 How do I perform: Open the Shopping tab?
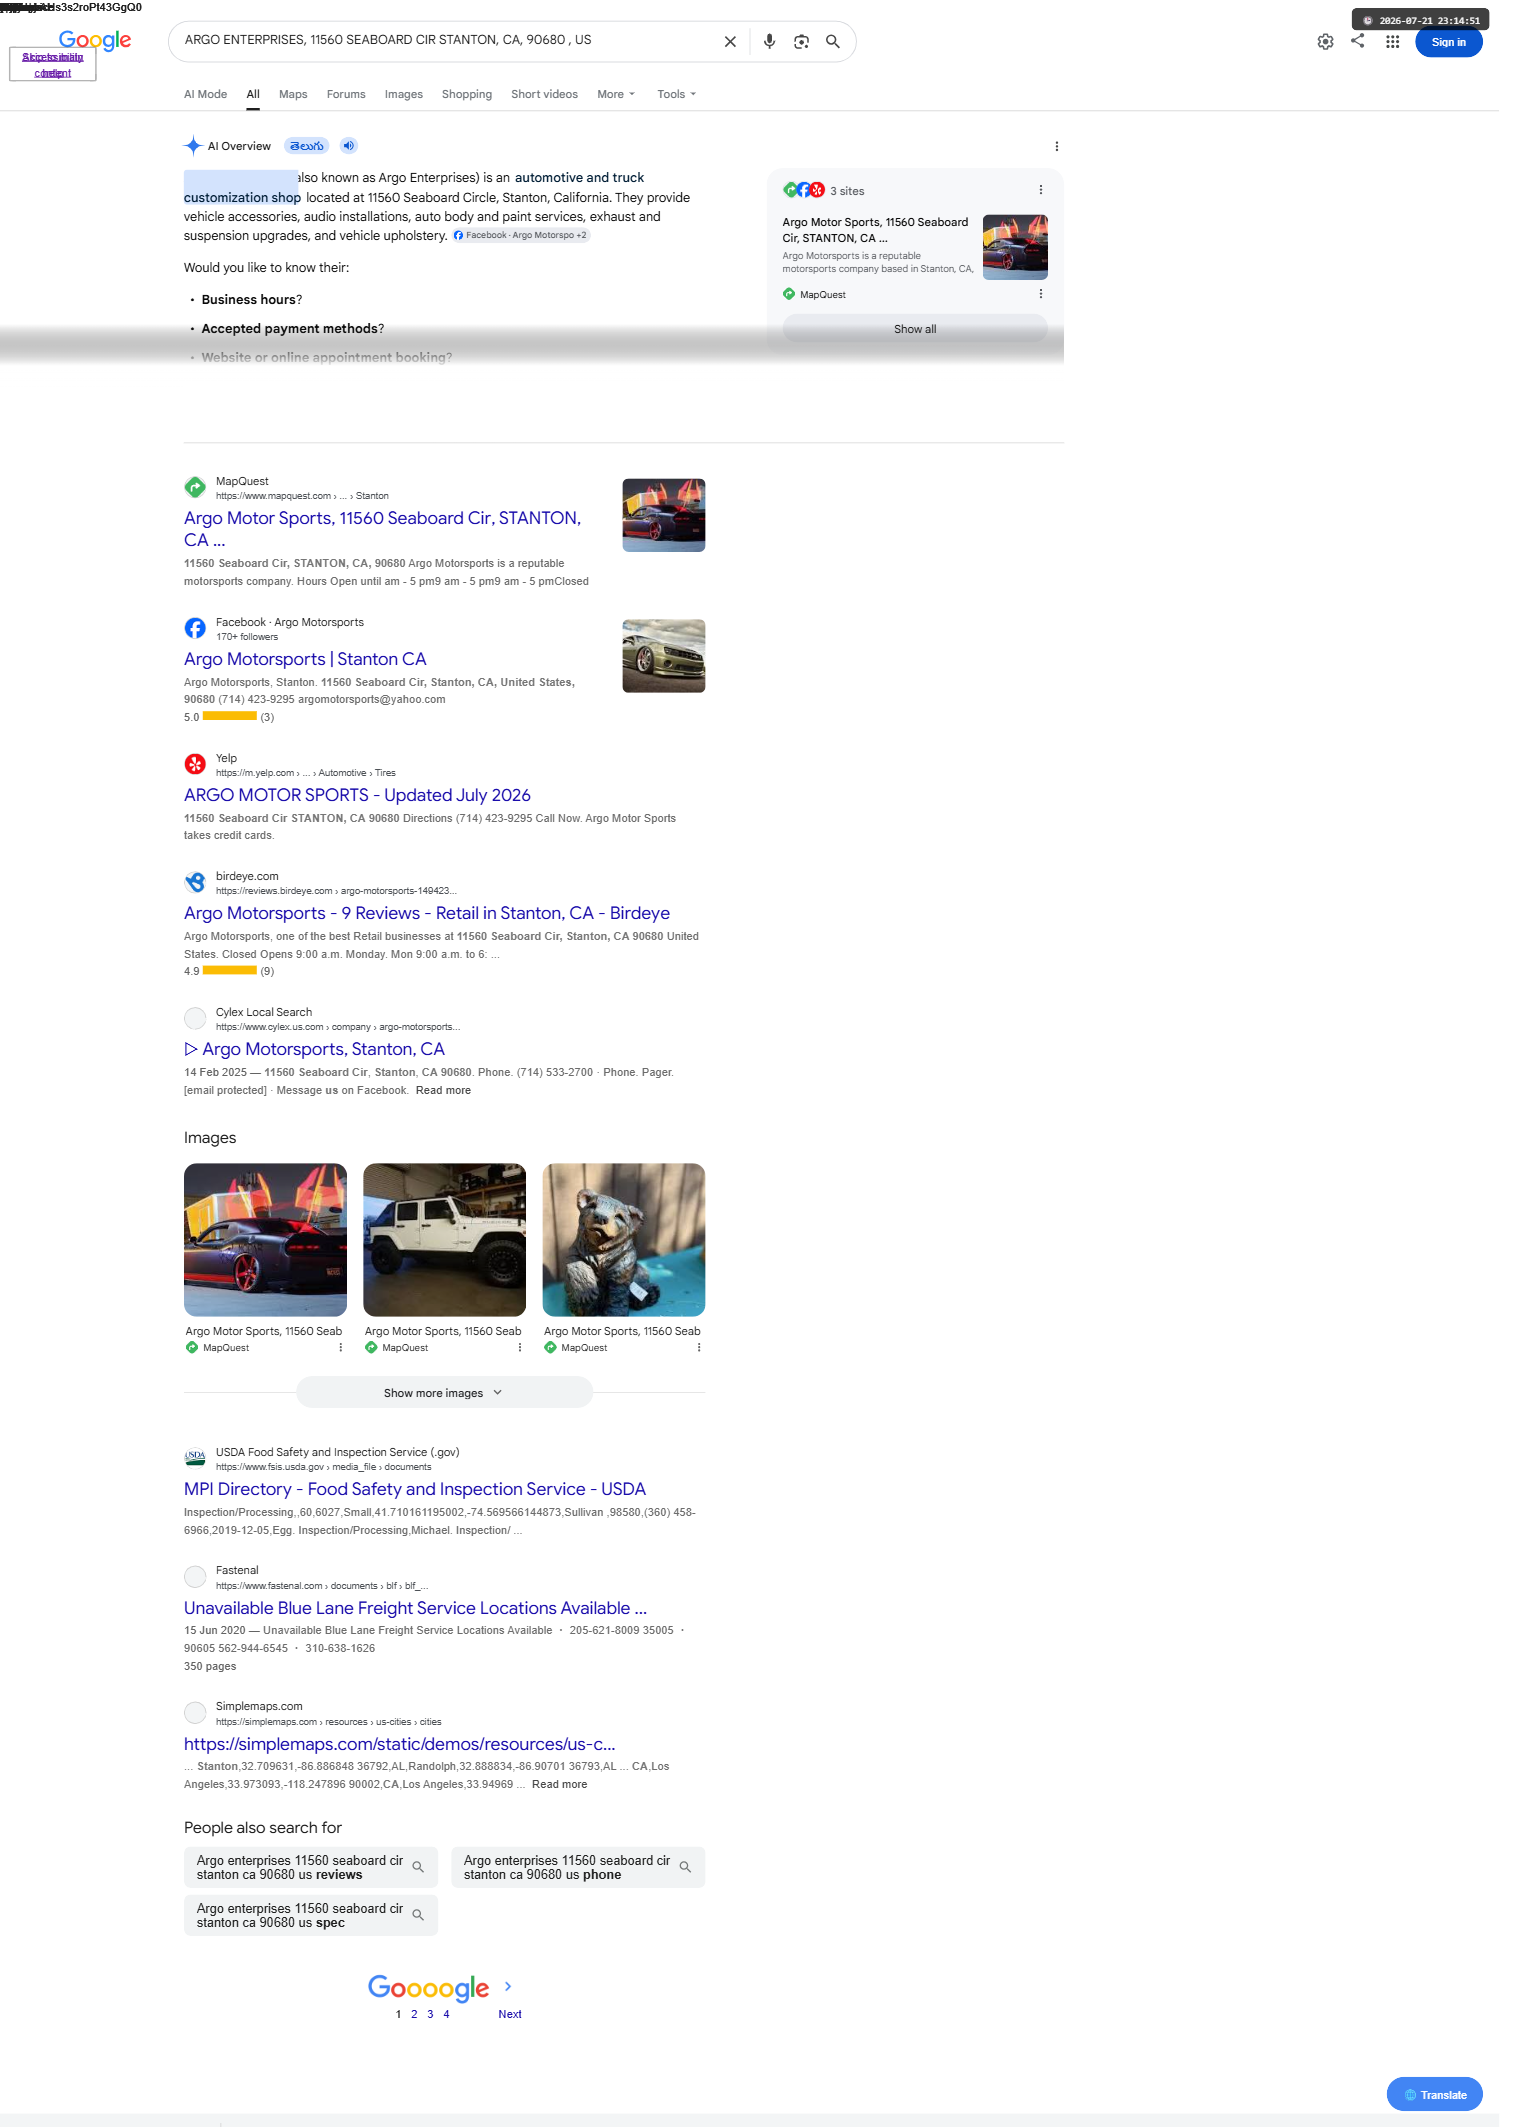click(x=467, y=94)
